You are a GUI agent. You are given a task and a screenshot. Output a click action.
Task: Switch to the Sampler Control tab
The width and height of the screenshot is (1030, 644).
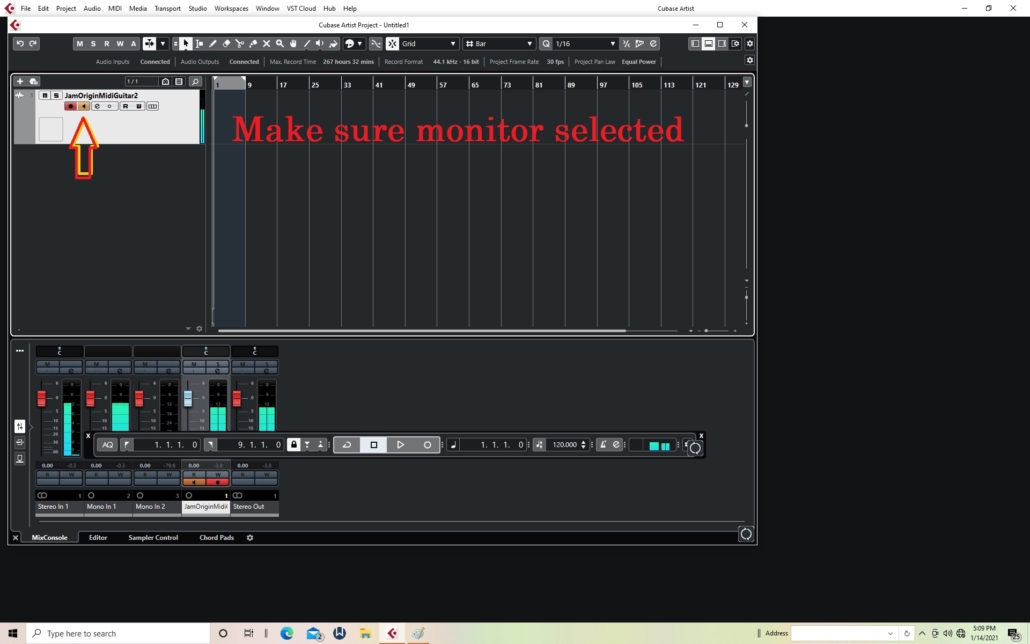tap(153, 538)
